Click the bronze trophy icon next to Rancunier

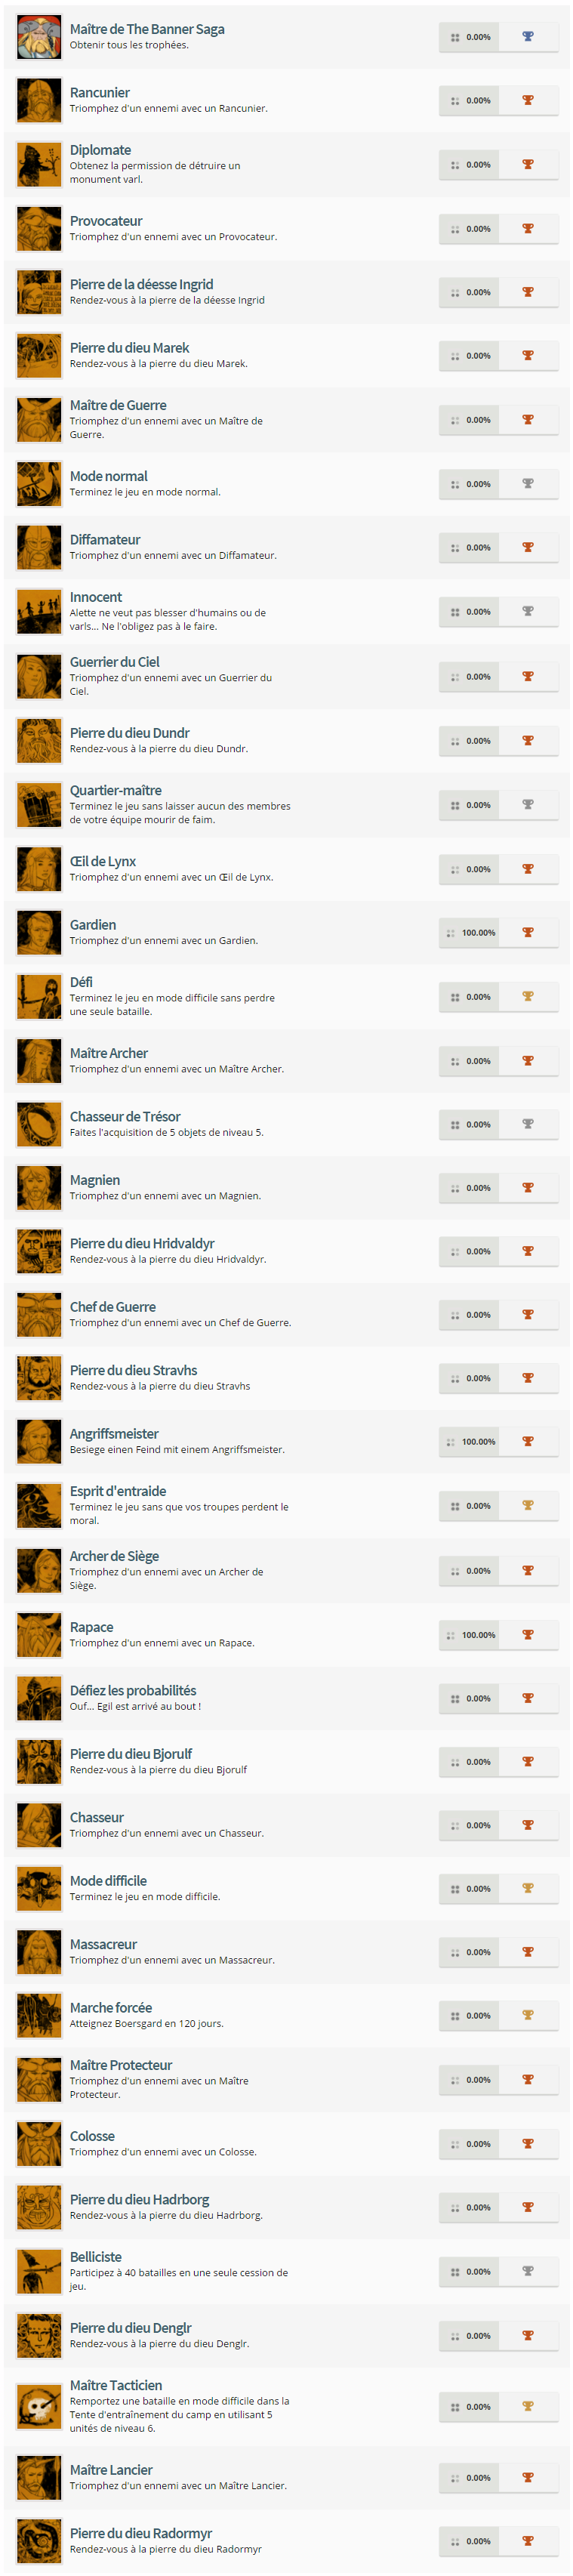click(x=528, y=101)
